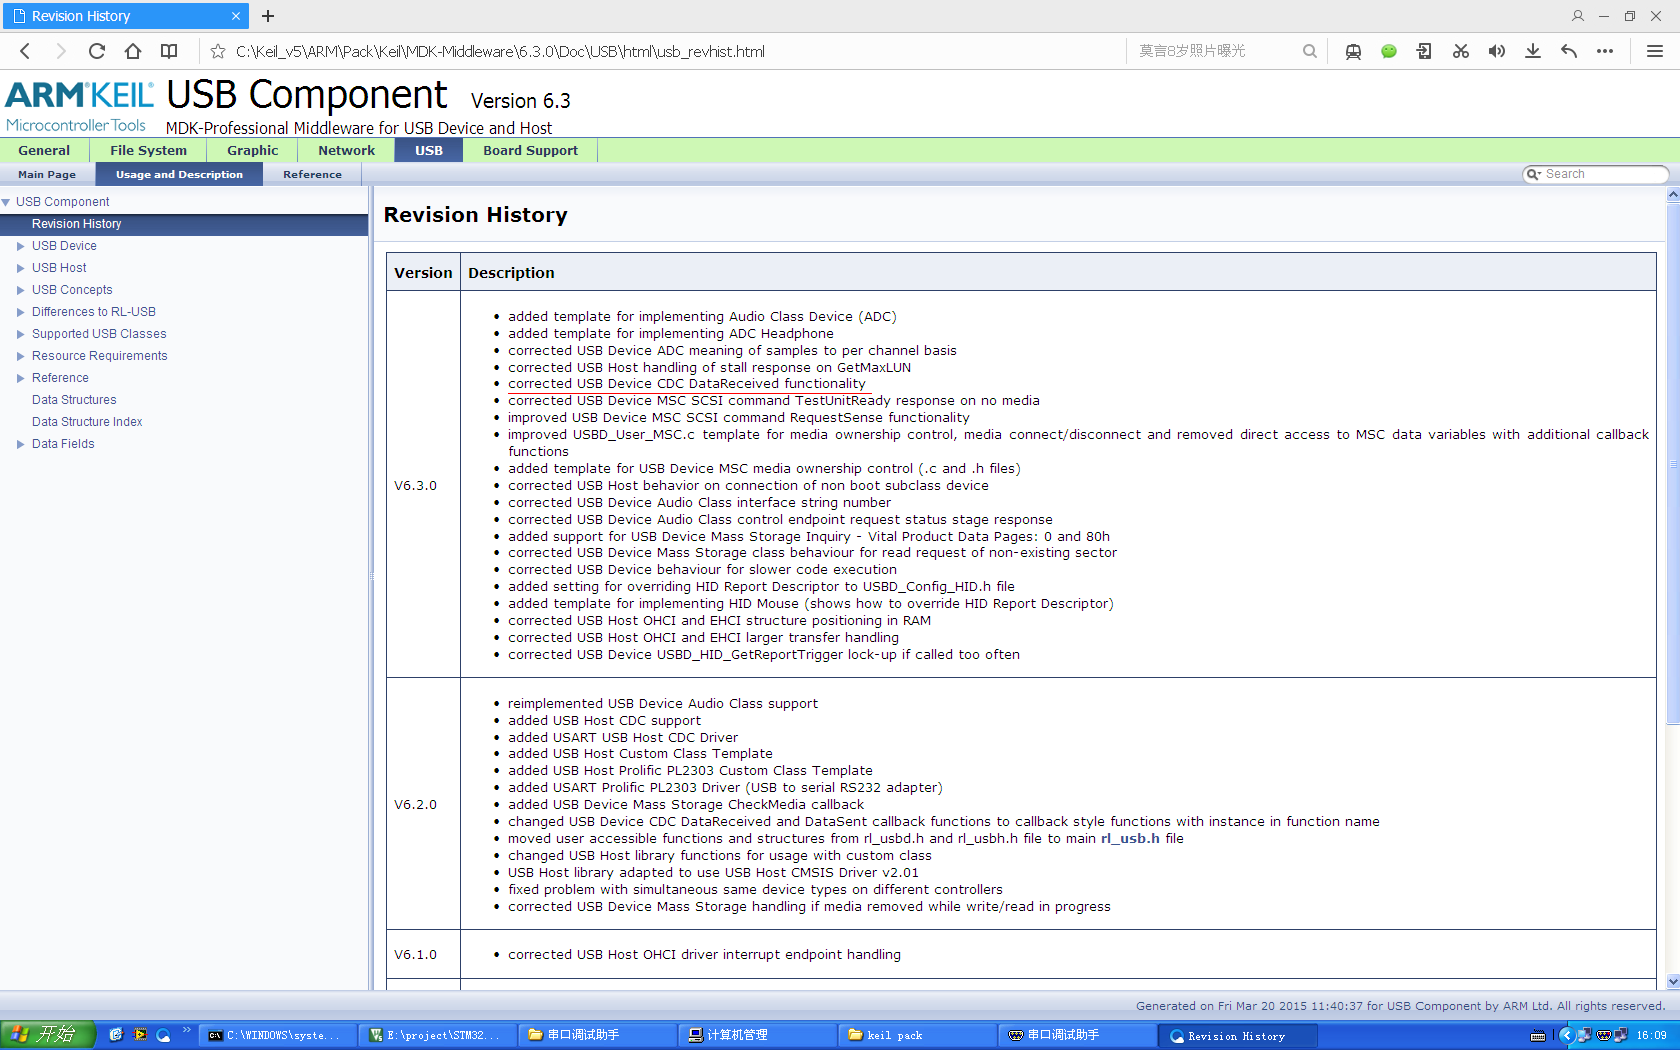This screenshot has height=1050, width=1680.
Task: Click the taskbar clock showing 16:09
Action: (x=1651, y=1035)
